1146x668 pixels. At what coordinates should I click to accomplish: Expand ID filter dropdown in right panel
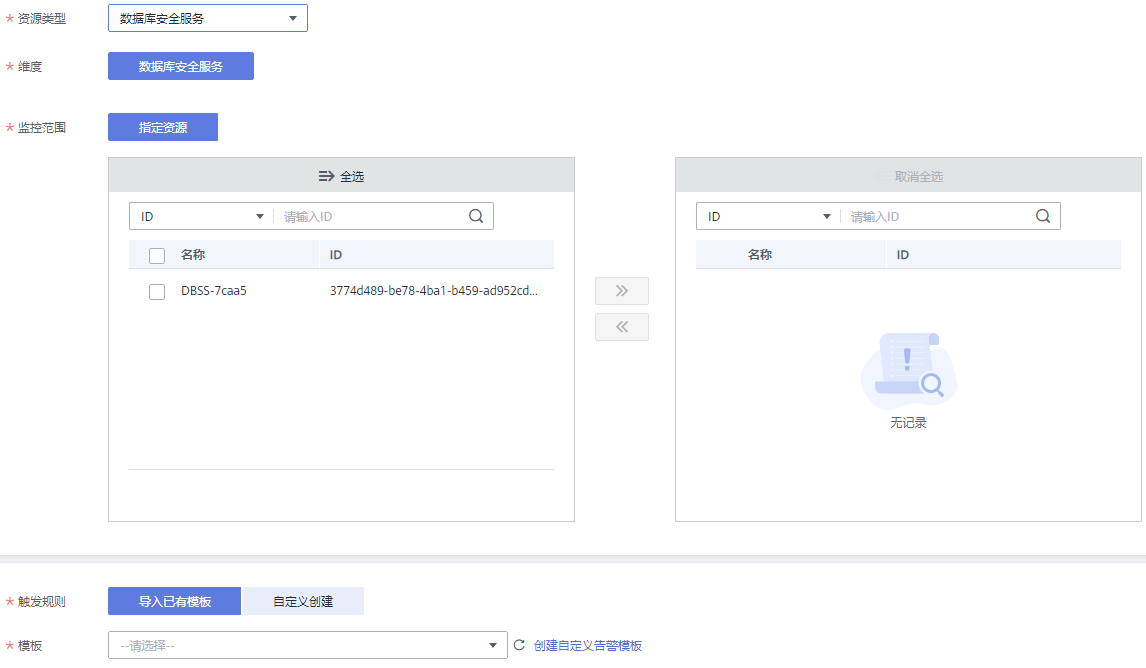point(769,216)
